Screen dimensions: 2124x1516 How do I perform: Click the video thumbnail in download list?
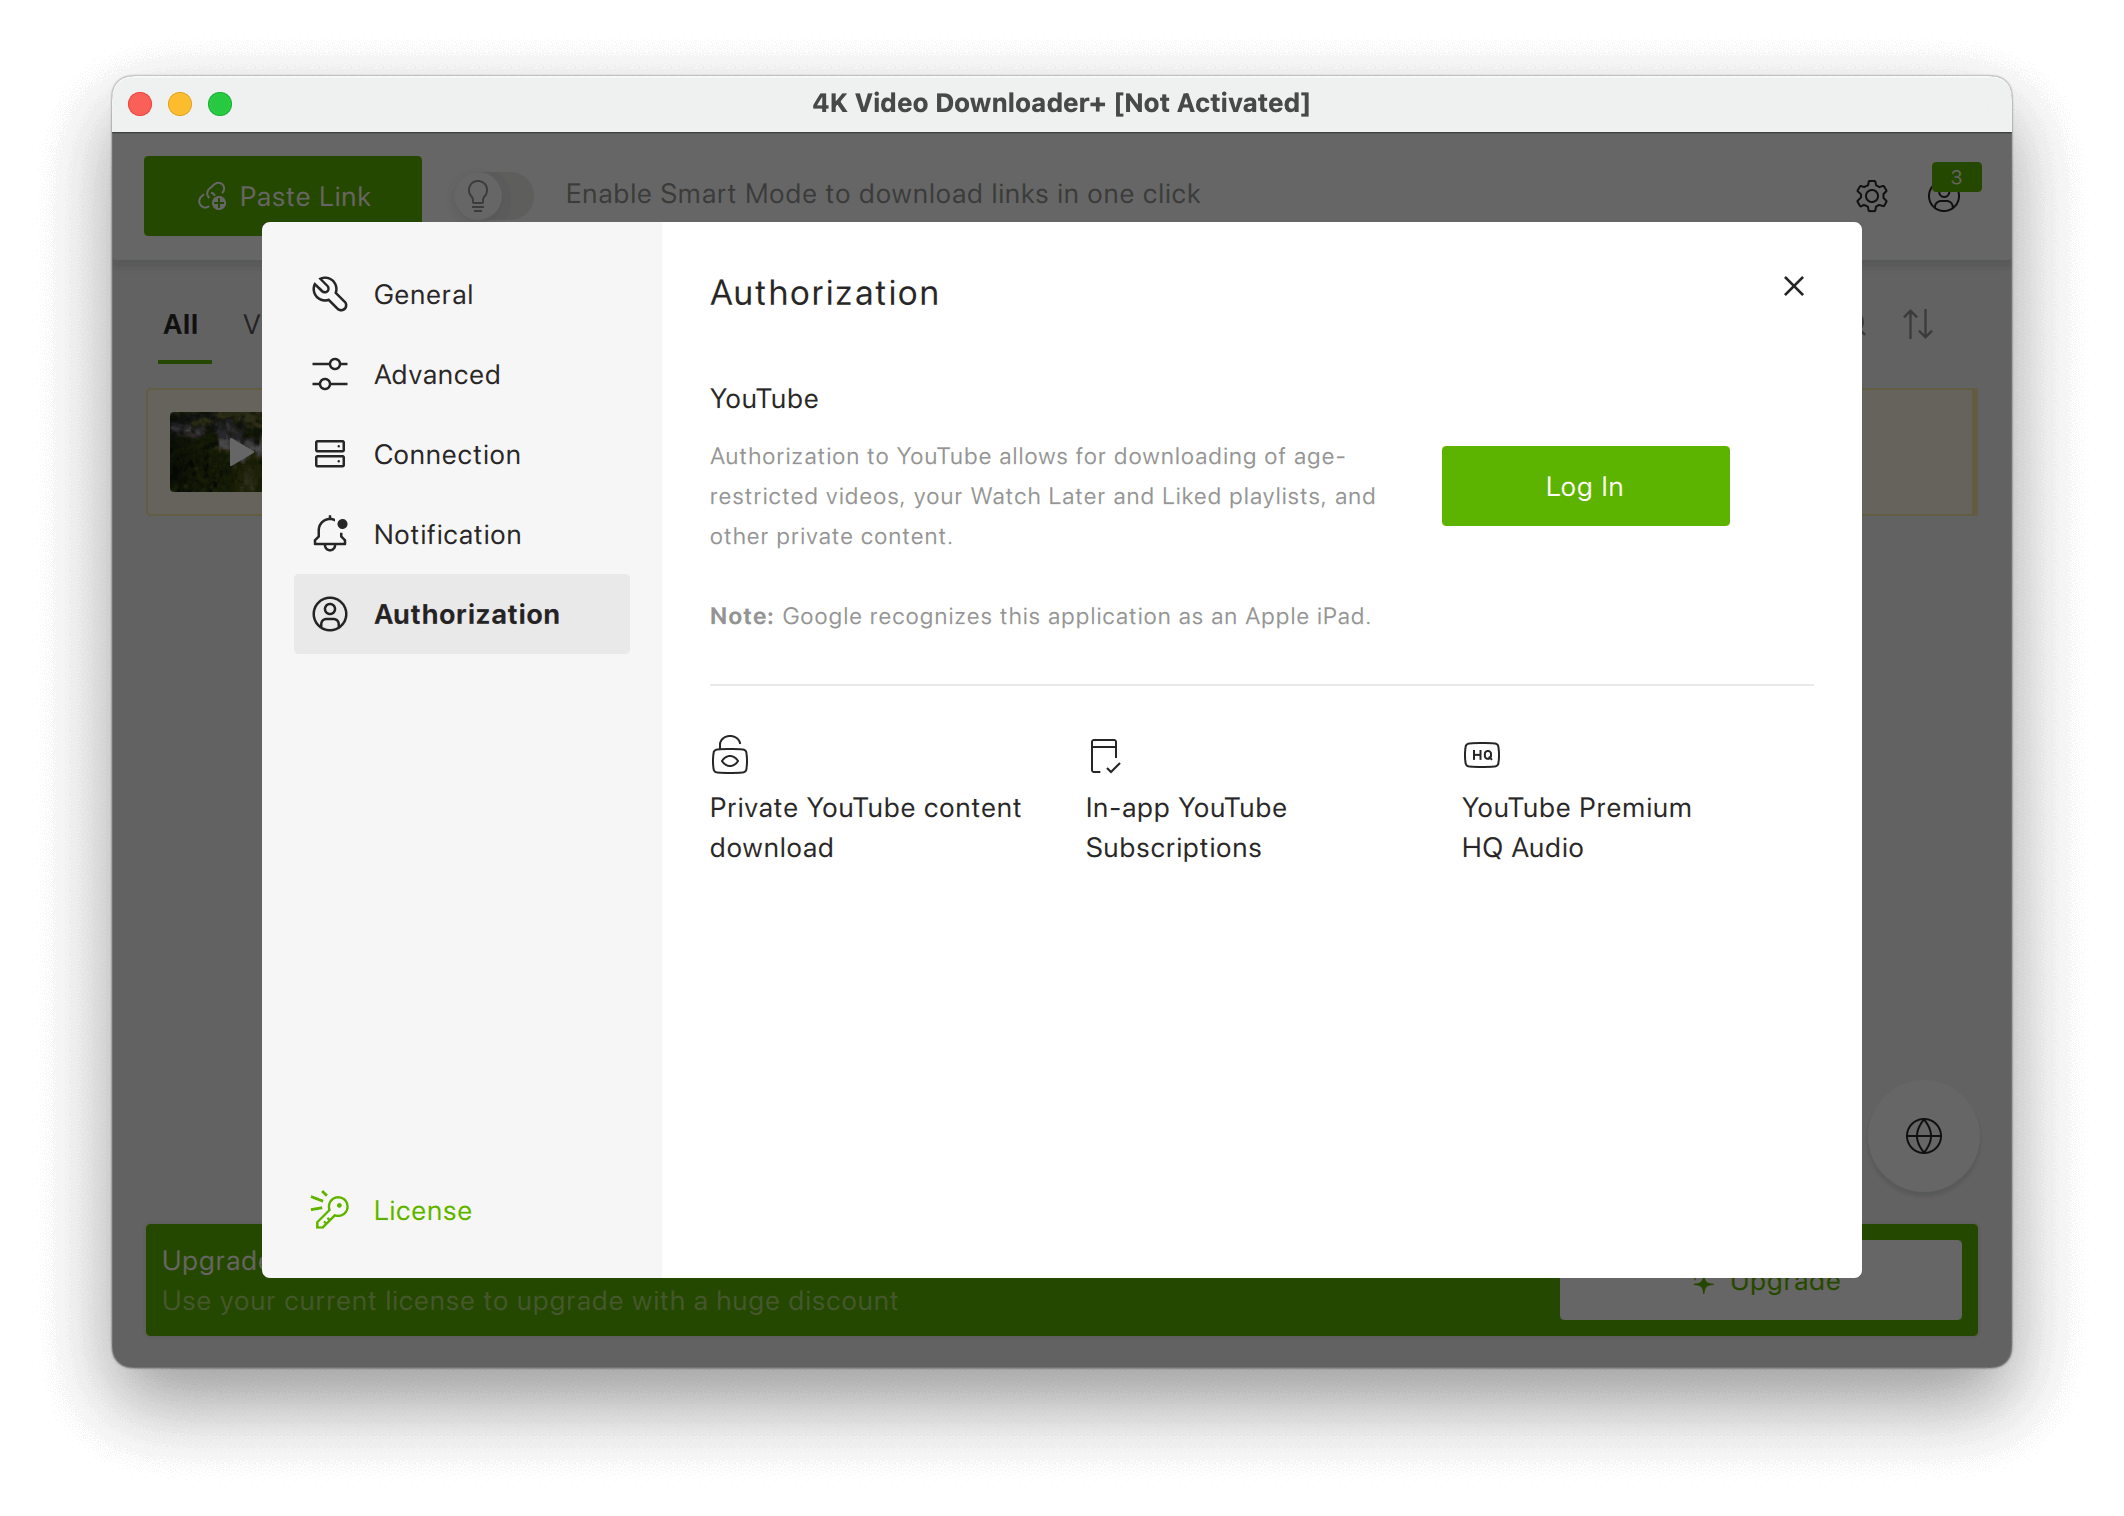(x=216, y=452)
